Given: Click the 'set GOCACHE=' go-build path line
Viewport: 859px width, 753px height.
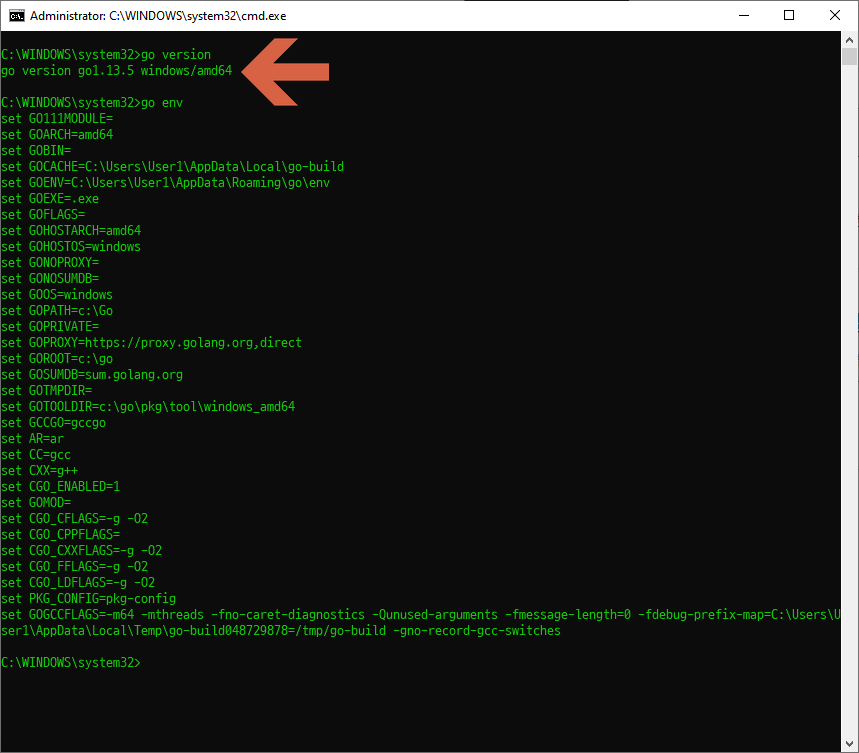Looking at the screenshot, I should pos(173,166).
